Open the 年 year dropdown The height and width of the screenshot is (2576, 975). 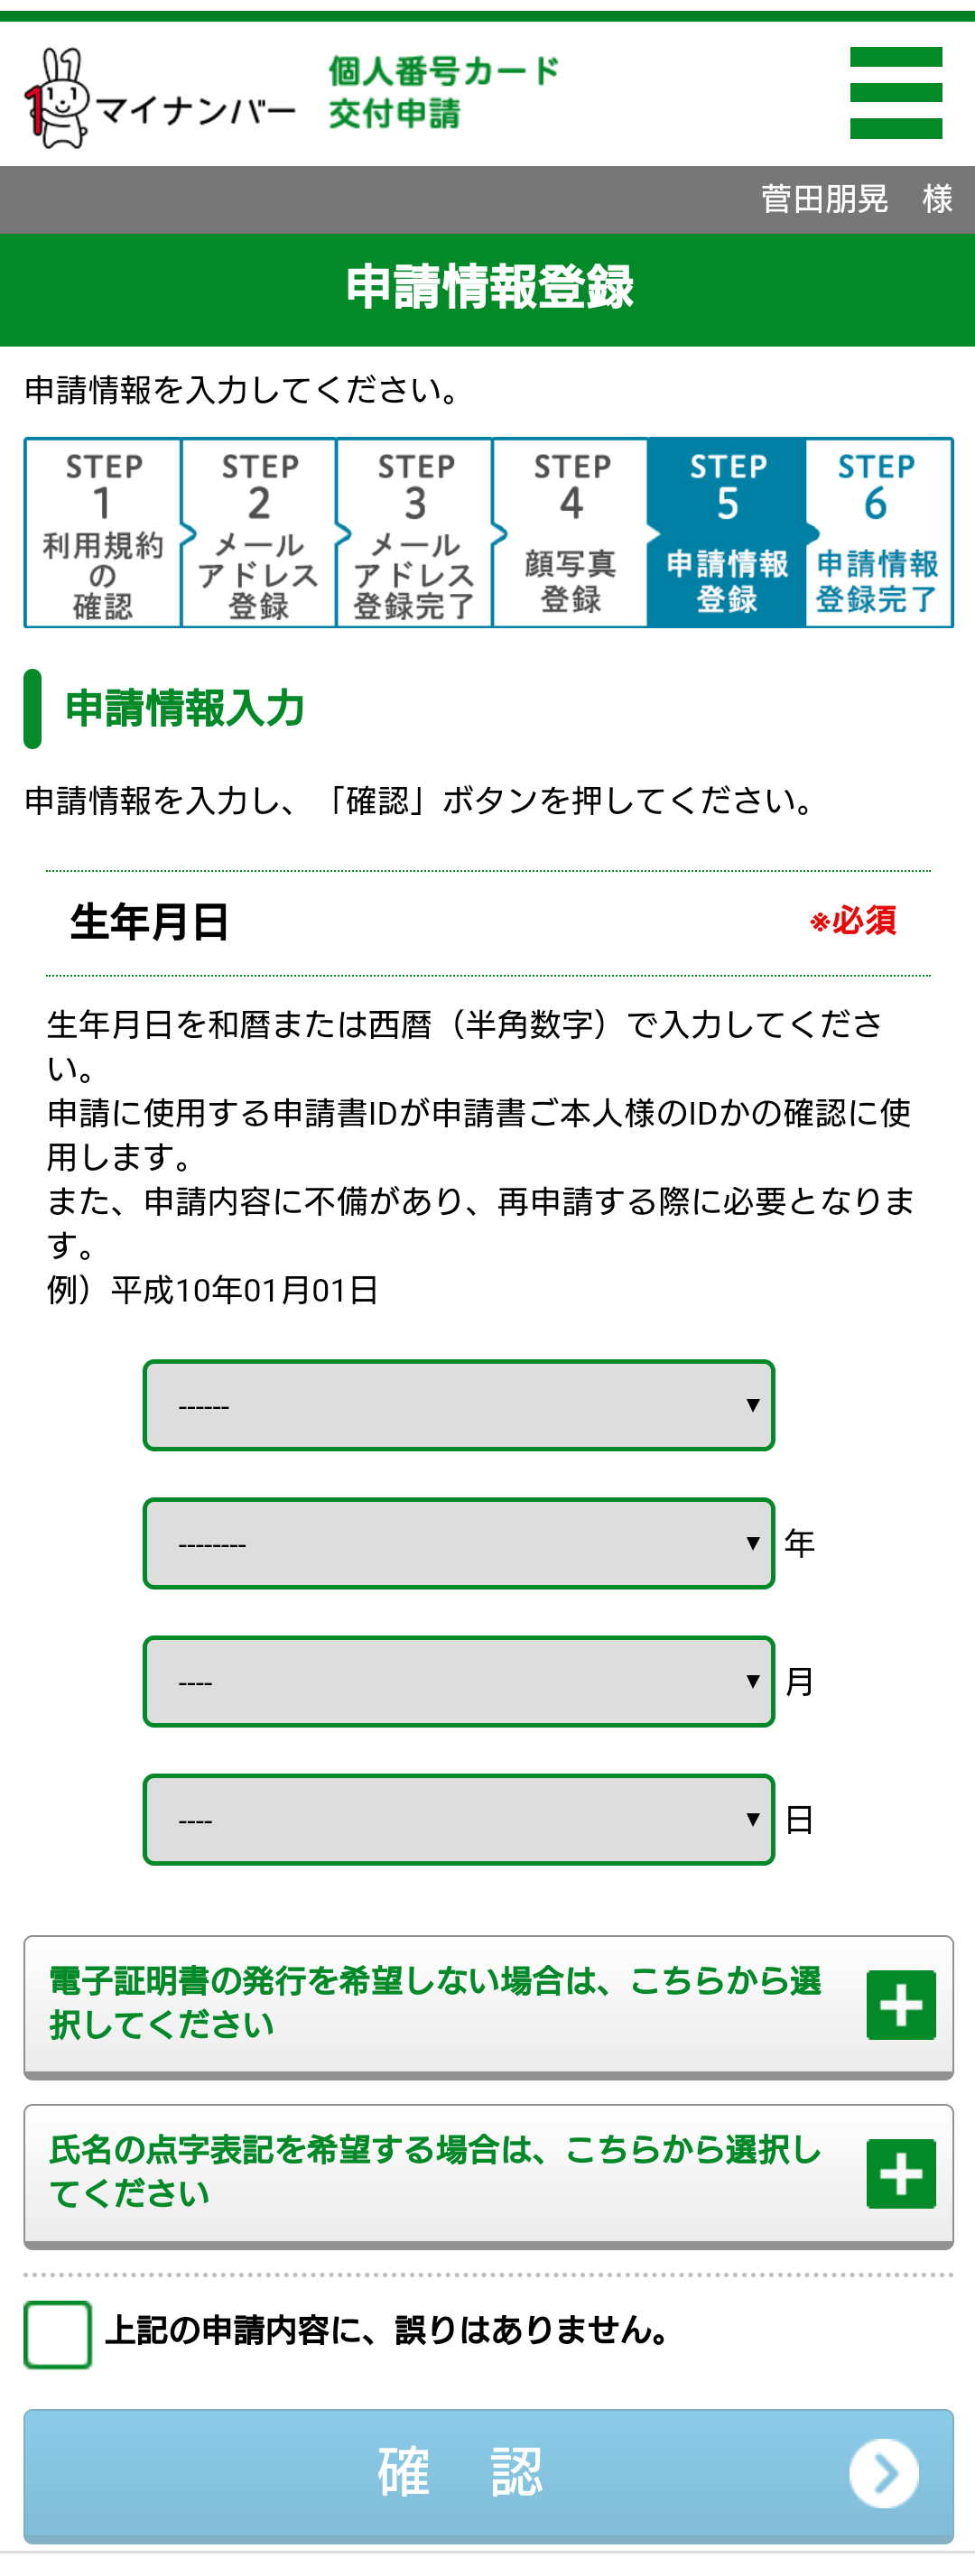click(459, 1543)
